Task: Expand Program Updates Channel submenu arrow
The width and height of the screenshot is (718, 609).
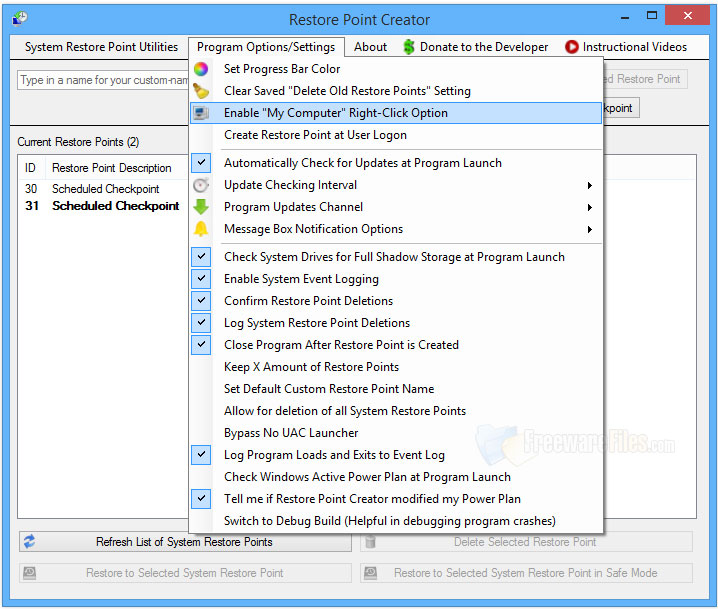Action: click(x=590, y=207)
